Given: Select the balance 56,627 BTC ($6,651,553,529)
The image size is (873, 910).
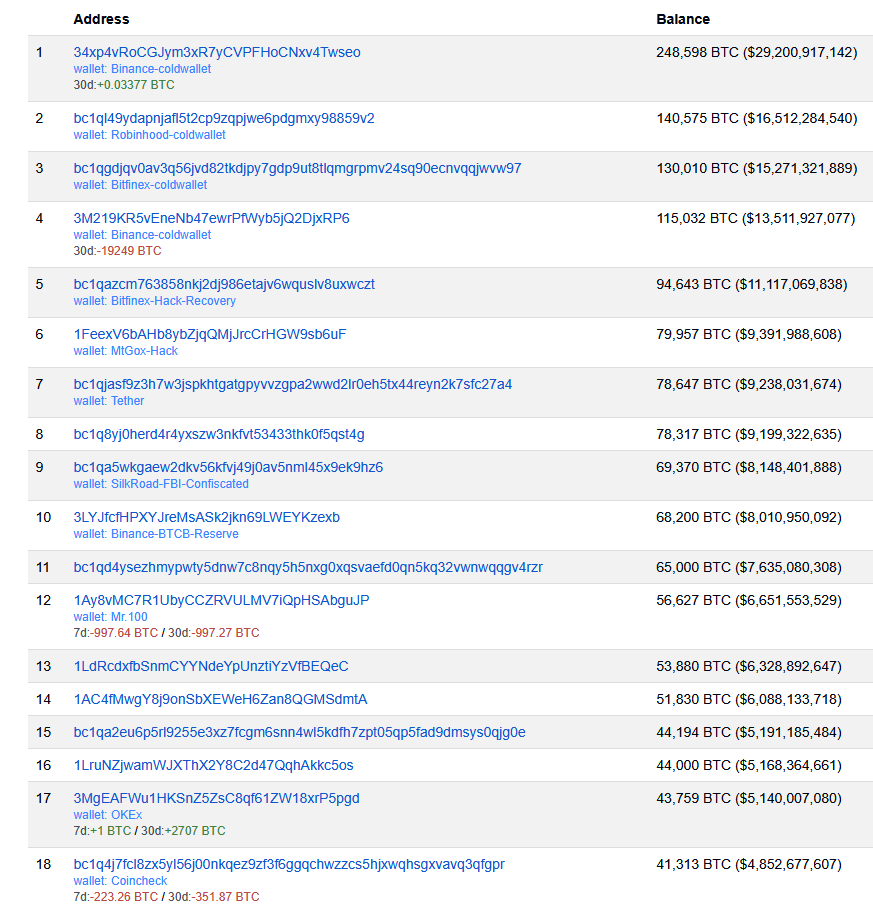Looking at the screenshot, I should [749, 600].
